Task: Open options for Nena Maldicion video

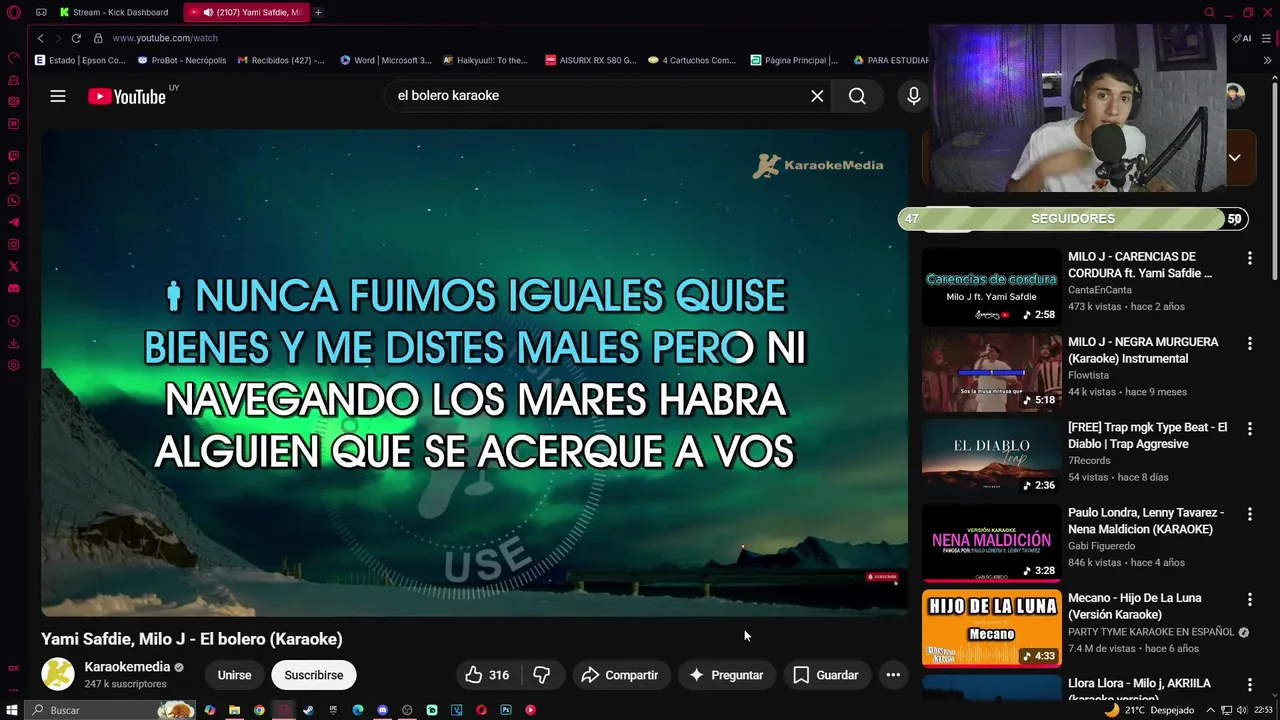Action: (x=1249, y=514)
